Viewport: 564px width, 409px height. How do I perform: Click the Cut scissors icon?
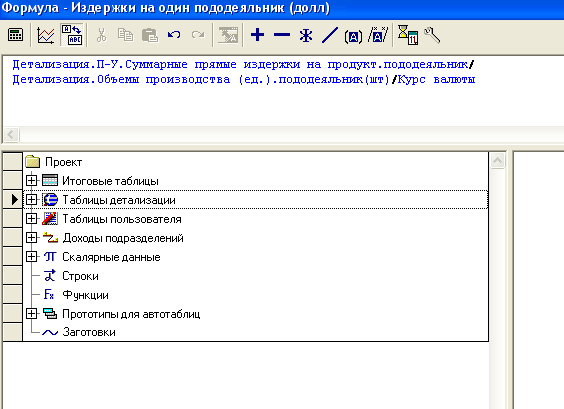pos(102,35)
